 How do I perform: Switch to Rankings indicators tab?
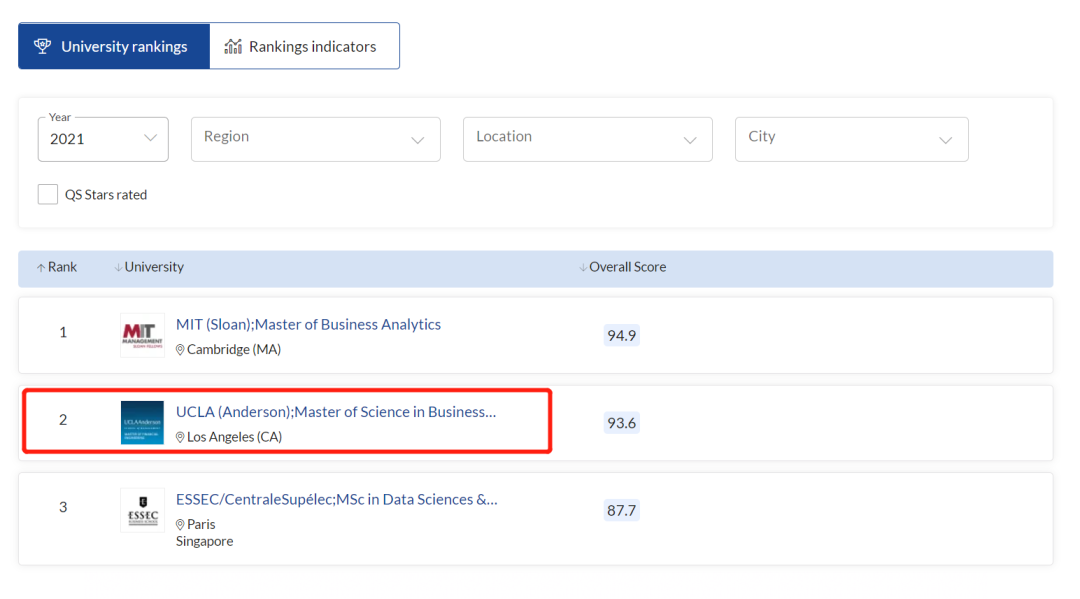[x=304, y=46]
